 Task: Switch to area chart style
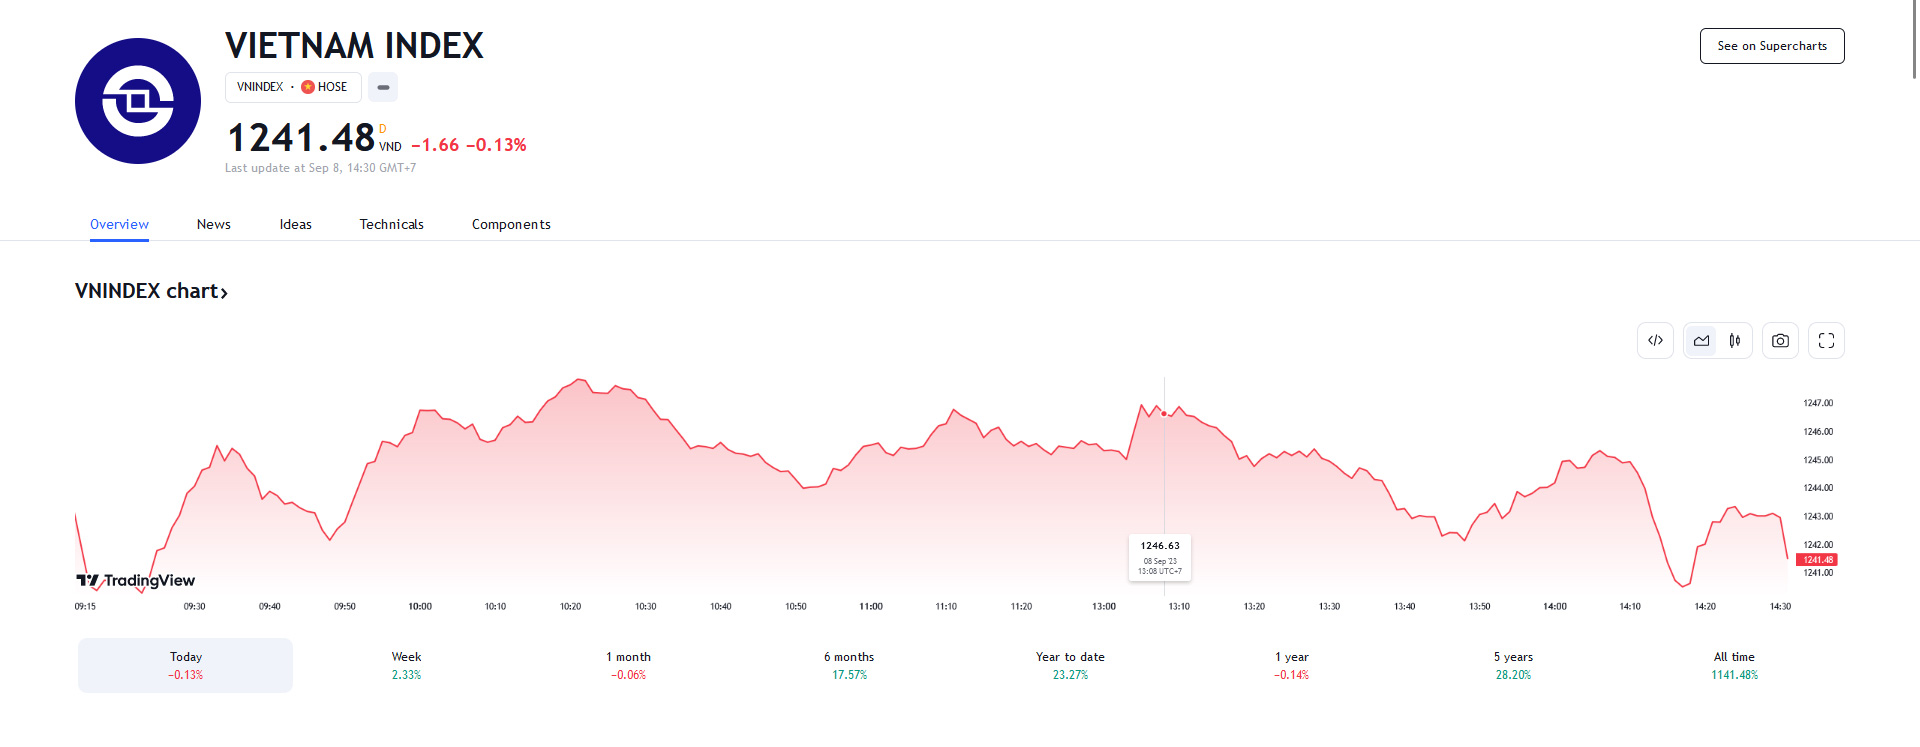click(1701, 341)
